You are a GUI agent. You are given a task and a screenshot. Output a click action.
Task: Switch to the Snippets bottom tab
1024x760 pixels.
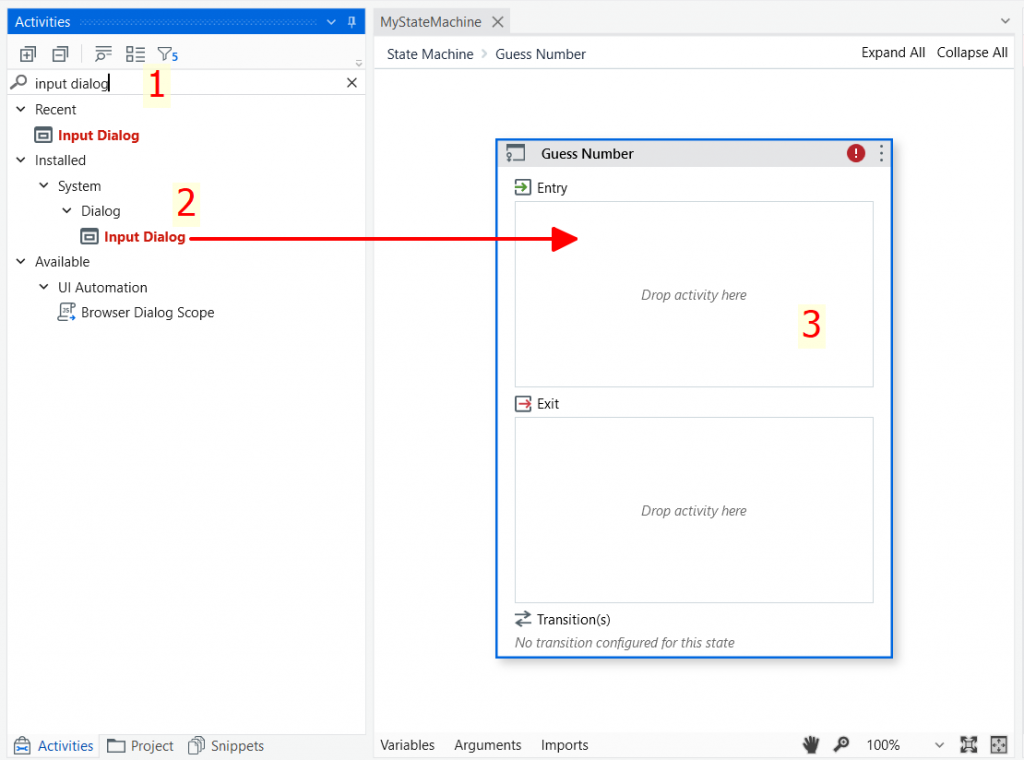[226, 746]
